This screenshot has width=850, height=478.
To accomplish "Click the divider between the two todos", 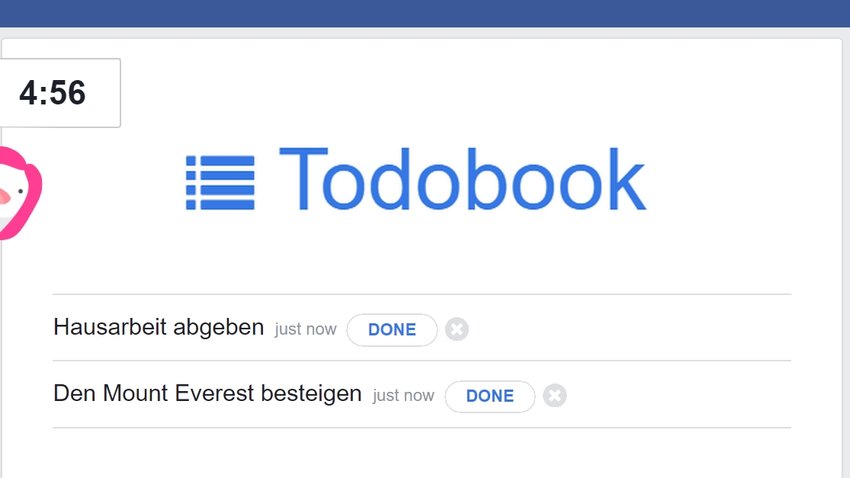I will [x=422, y=360].
